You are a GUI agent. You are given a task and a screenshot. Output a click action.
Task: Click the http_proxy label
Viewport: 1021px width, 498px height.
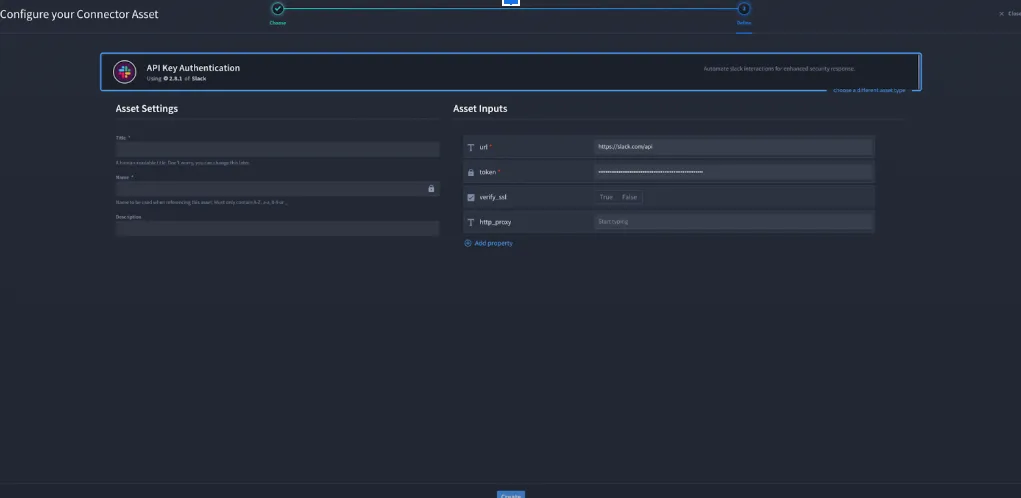(496, 222)
